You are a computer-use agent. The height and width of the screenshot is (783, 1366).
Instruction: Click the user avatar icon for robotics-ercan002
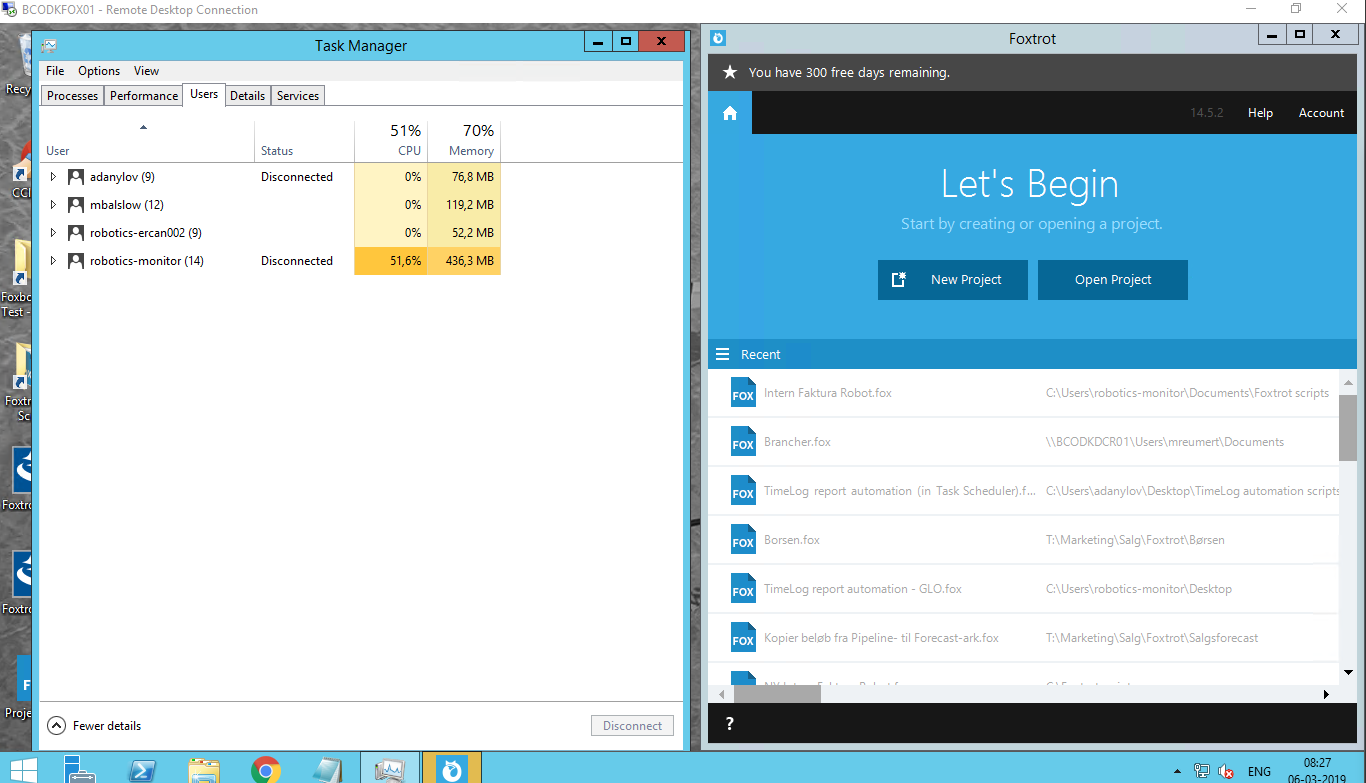point(76,233)
